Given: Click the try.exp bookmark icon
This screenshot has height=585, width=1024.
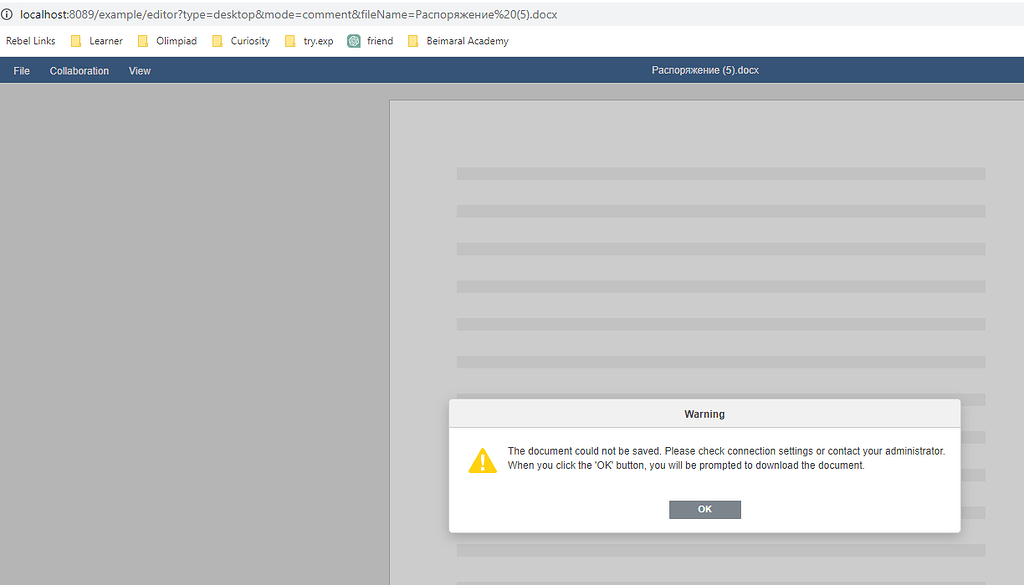Looking at the screenshot, I should 290,41.
